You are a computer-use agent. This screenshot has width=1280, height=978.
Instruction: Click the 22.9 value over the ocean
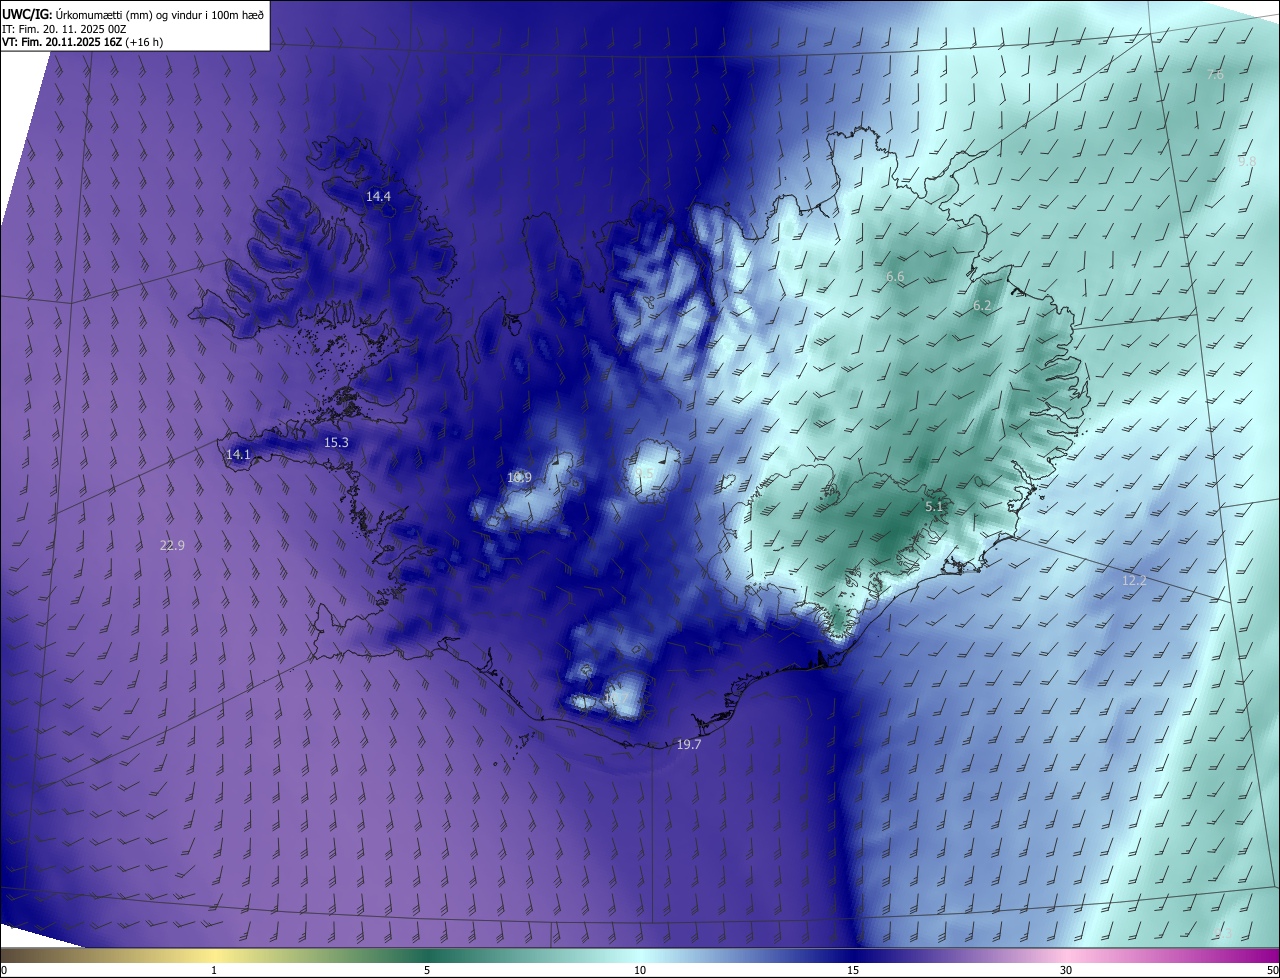pyautogui.click(x=172, y=545)
